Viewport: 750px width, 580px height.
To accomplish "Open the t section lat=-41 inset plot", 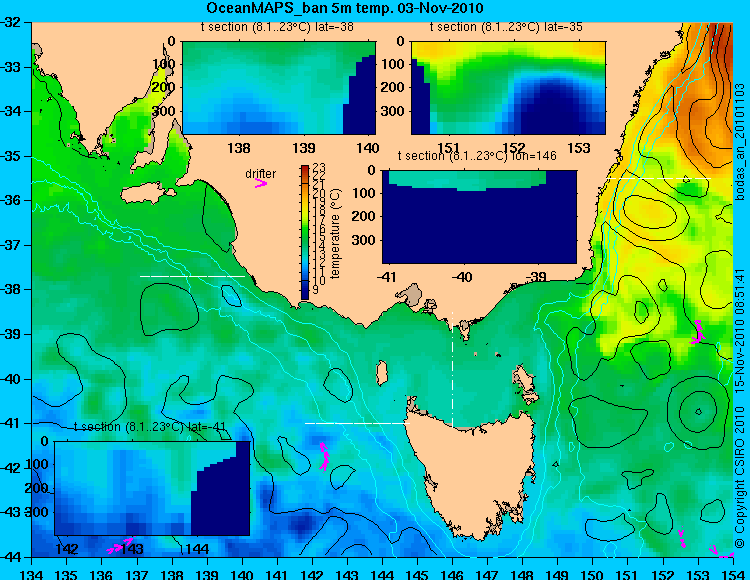I will [x=152, y=488].
